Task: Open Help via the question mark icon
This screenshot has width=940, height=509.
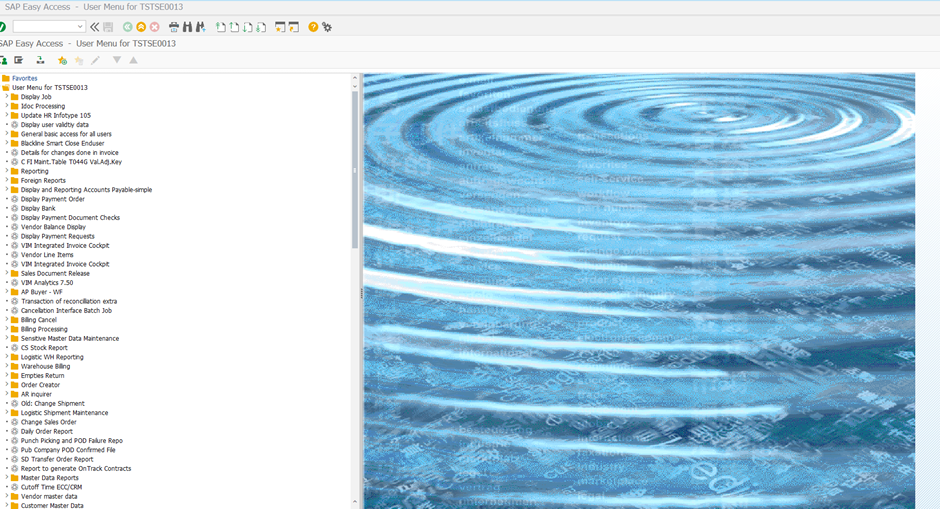Action: tap(313, 27)
